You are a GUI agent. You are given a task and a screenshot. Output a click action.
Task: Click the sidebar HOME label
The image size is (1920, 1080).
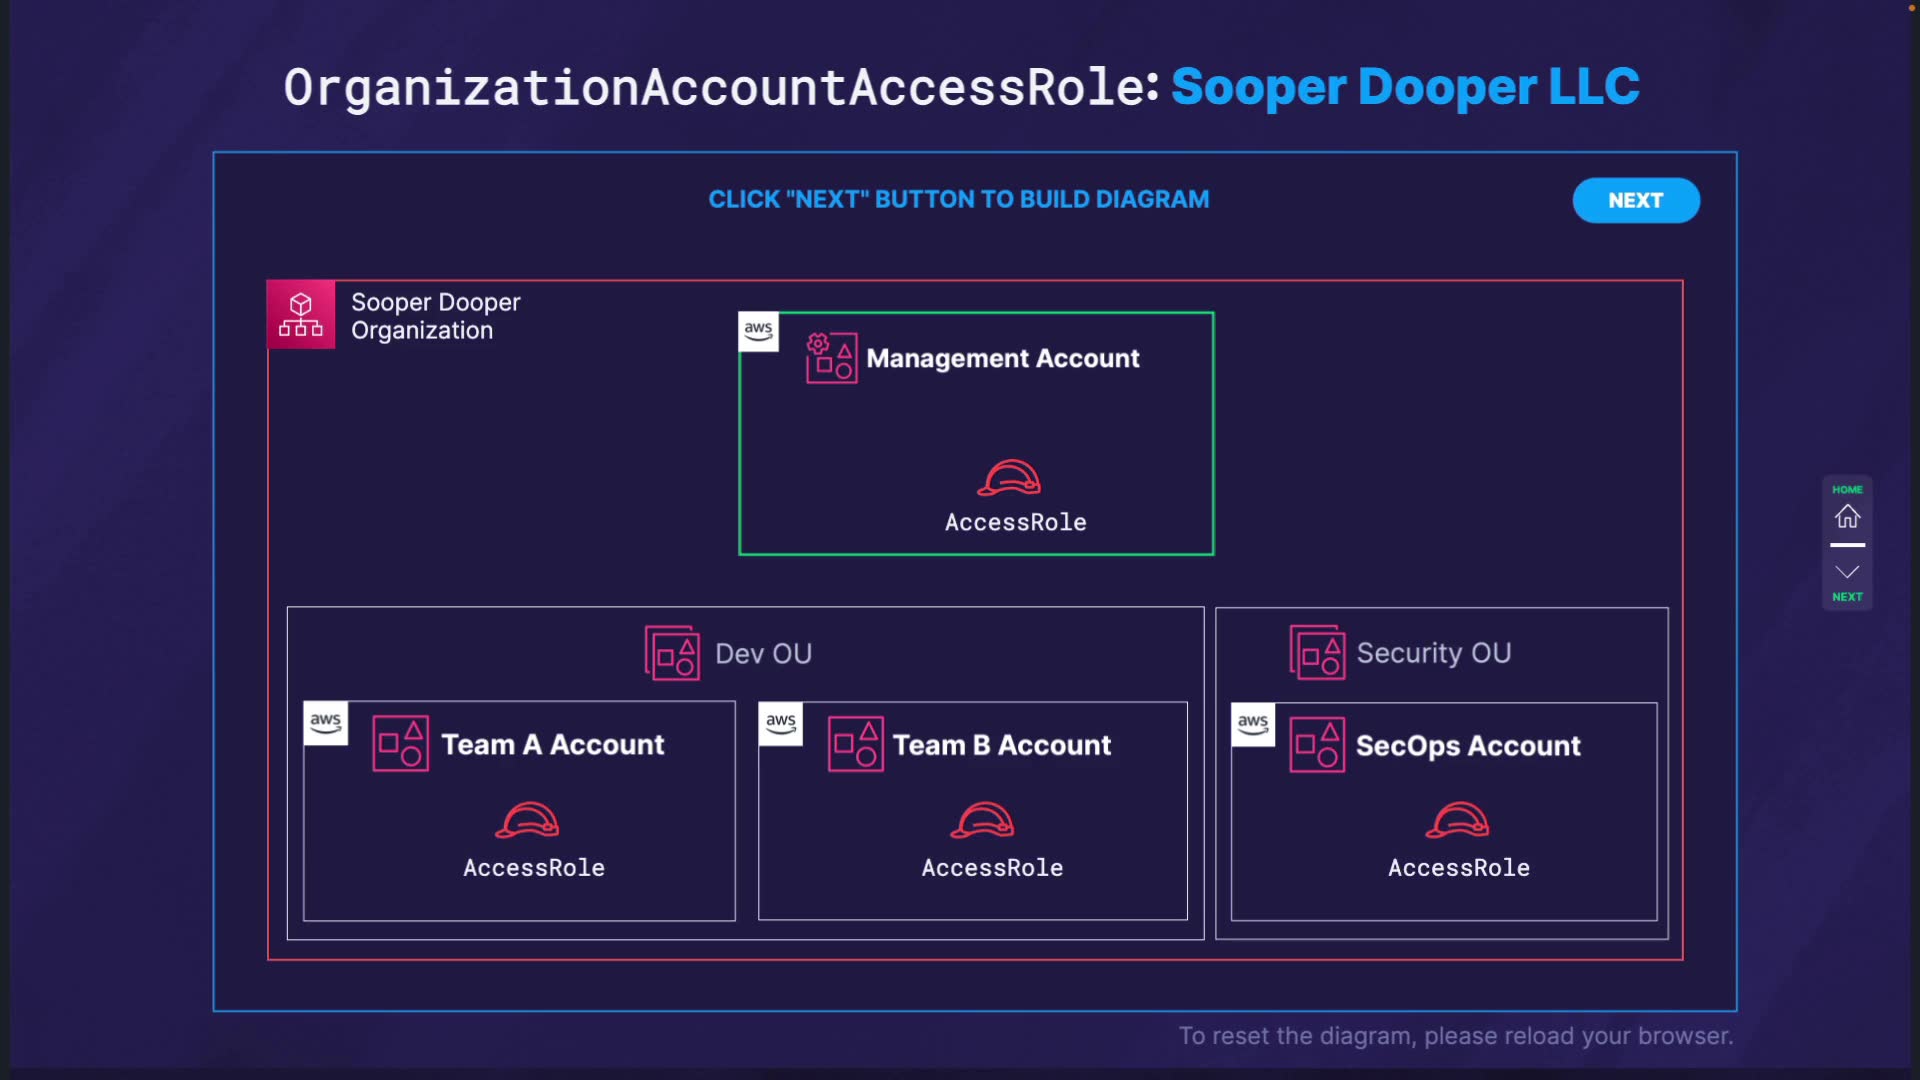click(x=1847, y=489)
